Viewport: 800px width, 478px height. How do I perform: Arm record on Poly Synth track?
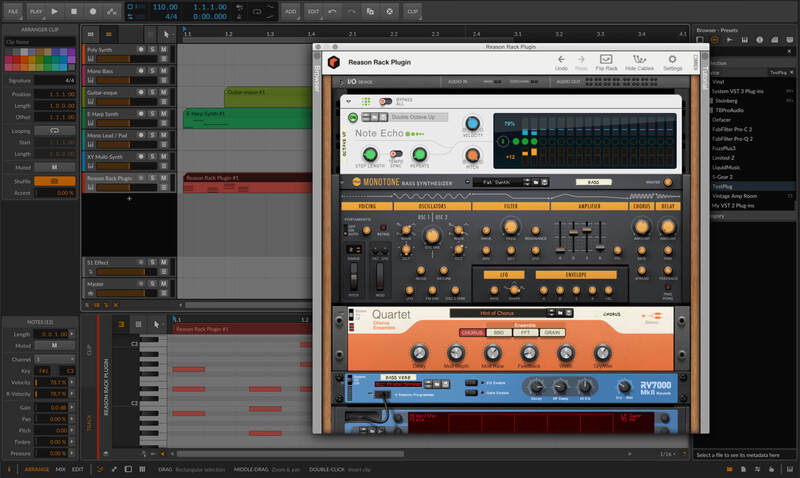tap(141, 49)
